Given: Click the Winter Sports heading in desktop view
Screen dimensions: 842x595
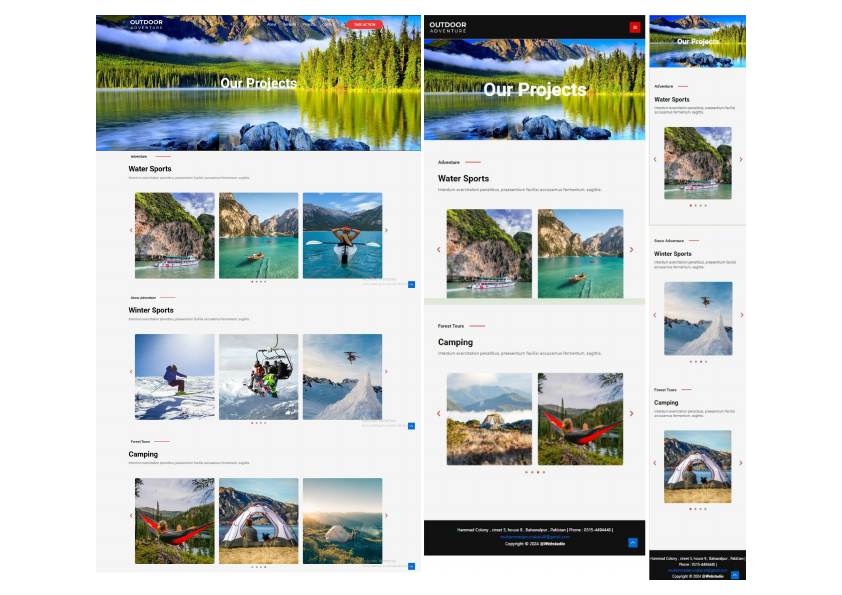Looking at the screenshot, I should click(x=151, y=310).
